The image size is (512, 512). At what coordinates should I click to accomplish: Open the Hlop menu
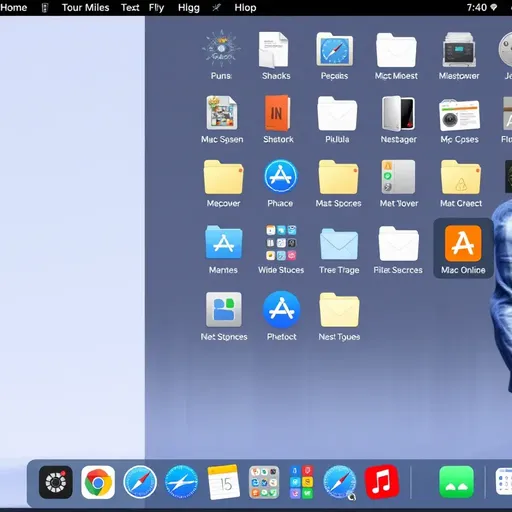[x=245, y=8]
